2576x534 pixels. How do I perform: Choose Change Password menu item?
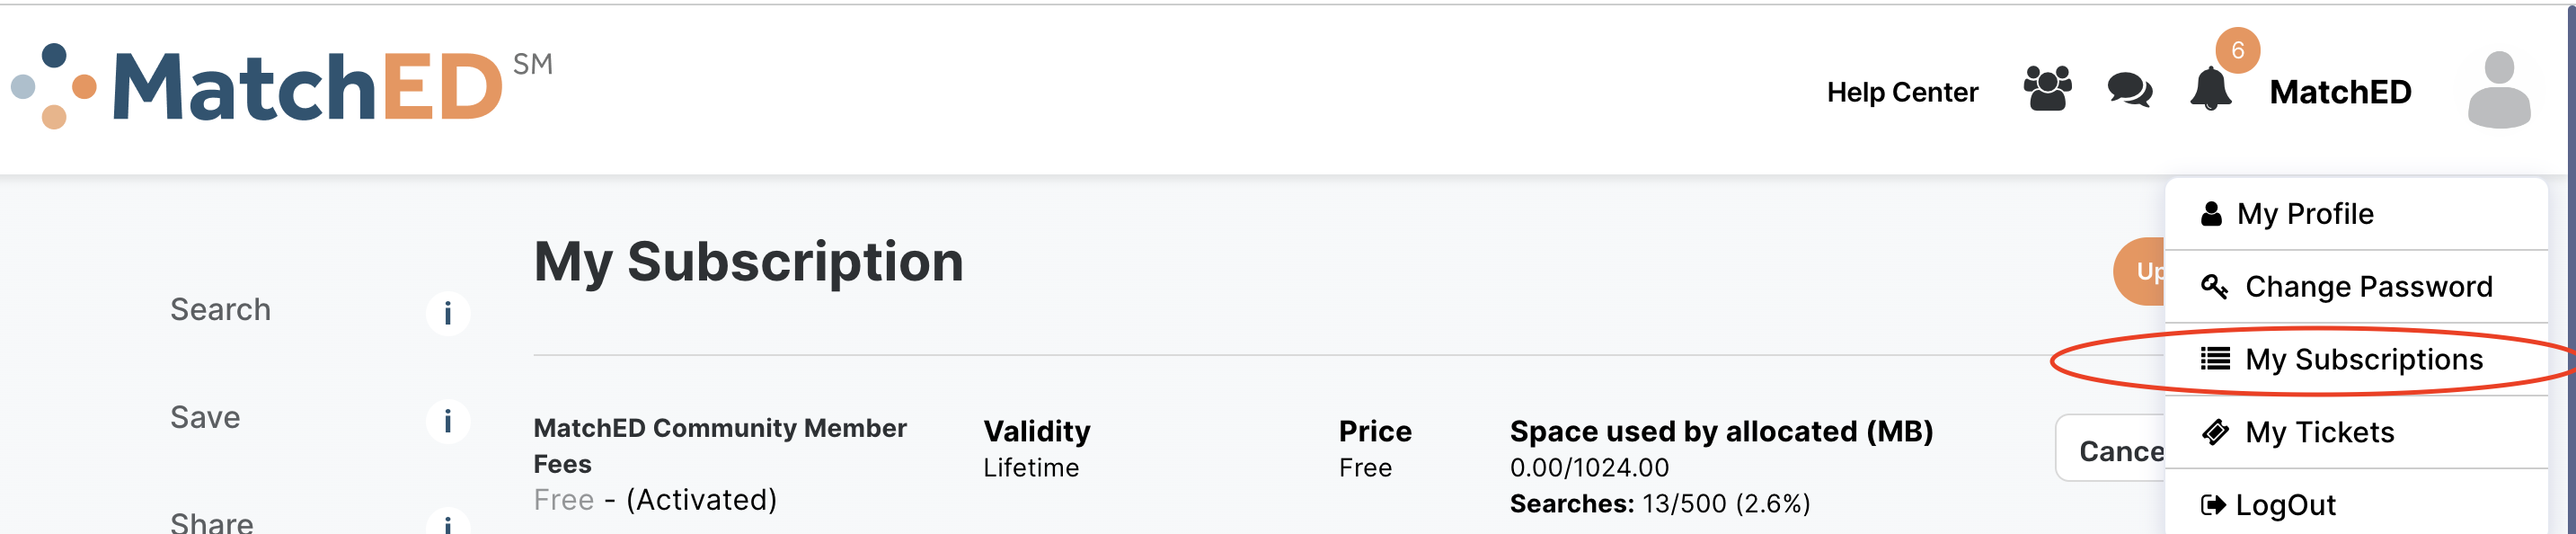2367,287
